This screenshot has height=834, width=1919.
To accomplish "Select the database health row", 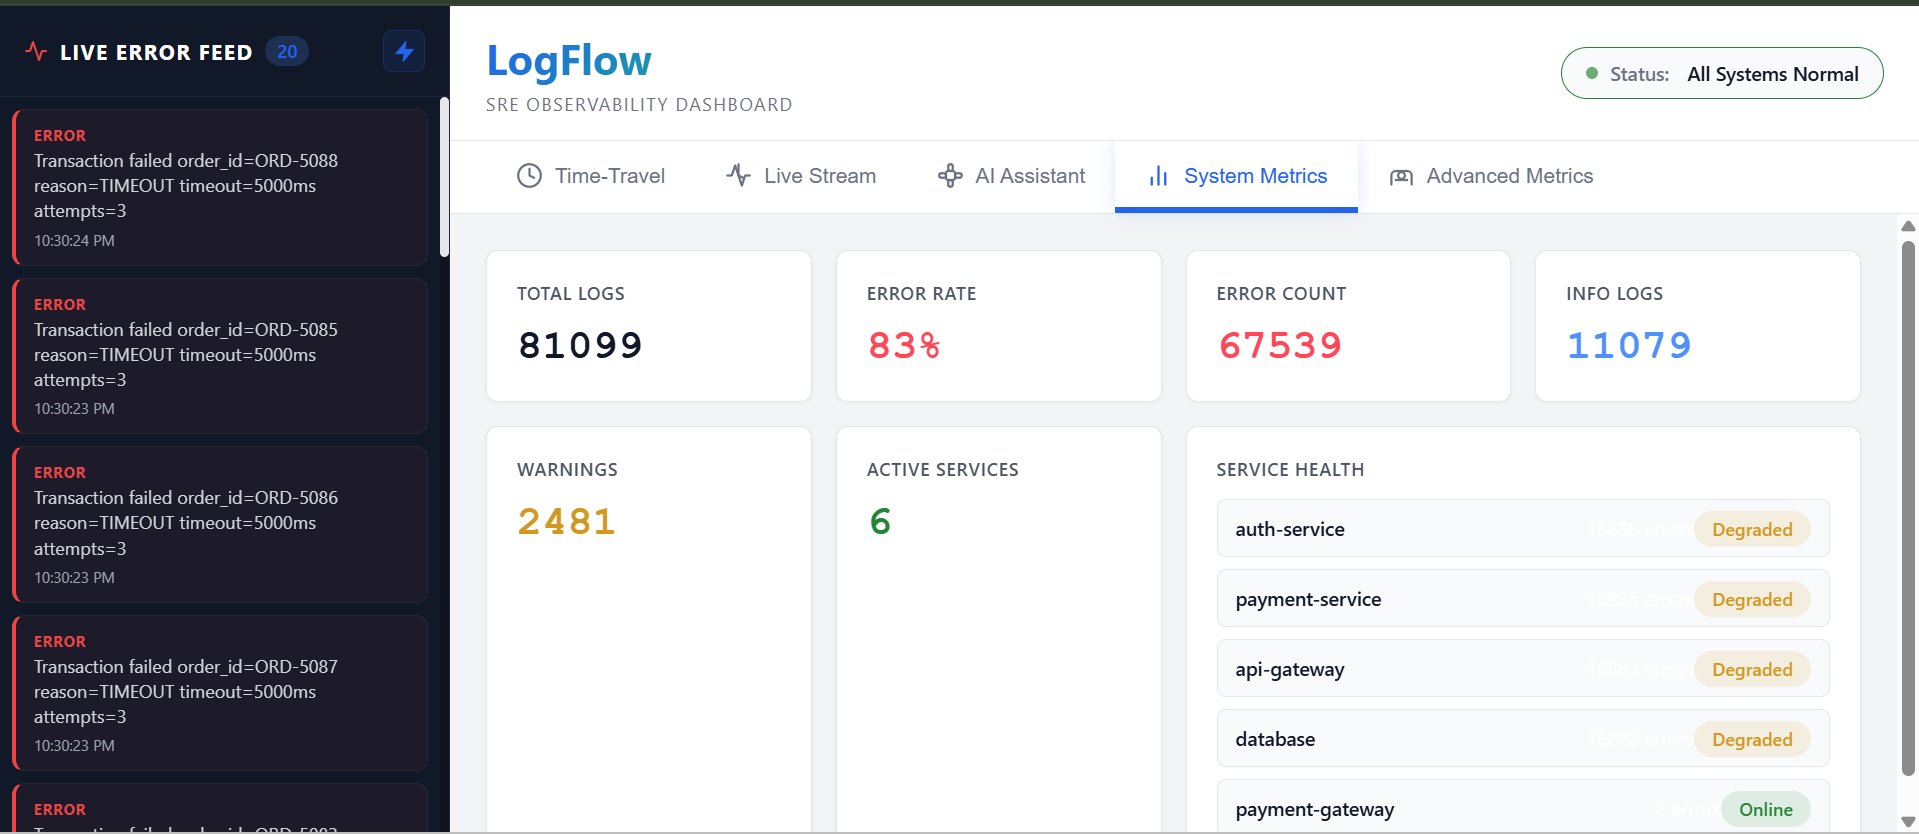I will coord(1523,738).
